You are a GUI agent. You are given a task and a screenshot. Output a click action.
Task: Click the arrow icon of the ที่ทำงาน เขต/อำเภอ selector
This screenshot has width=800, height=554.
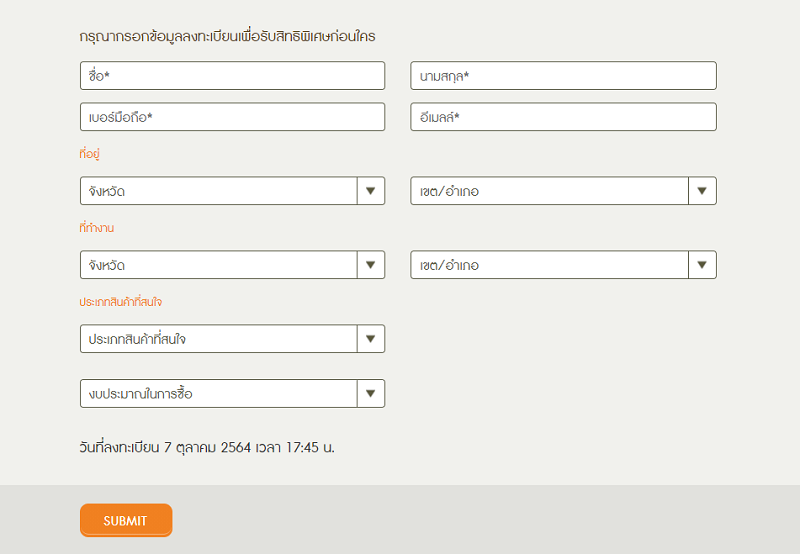tap(702, 265)
